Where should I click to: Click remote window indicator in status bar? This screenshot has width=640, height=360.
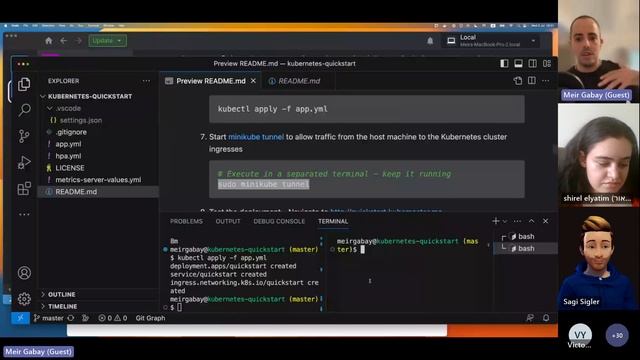click(20, 318)
